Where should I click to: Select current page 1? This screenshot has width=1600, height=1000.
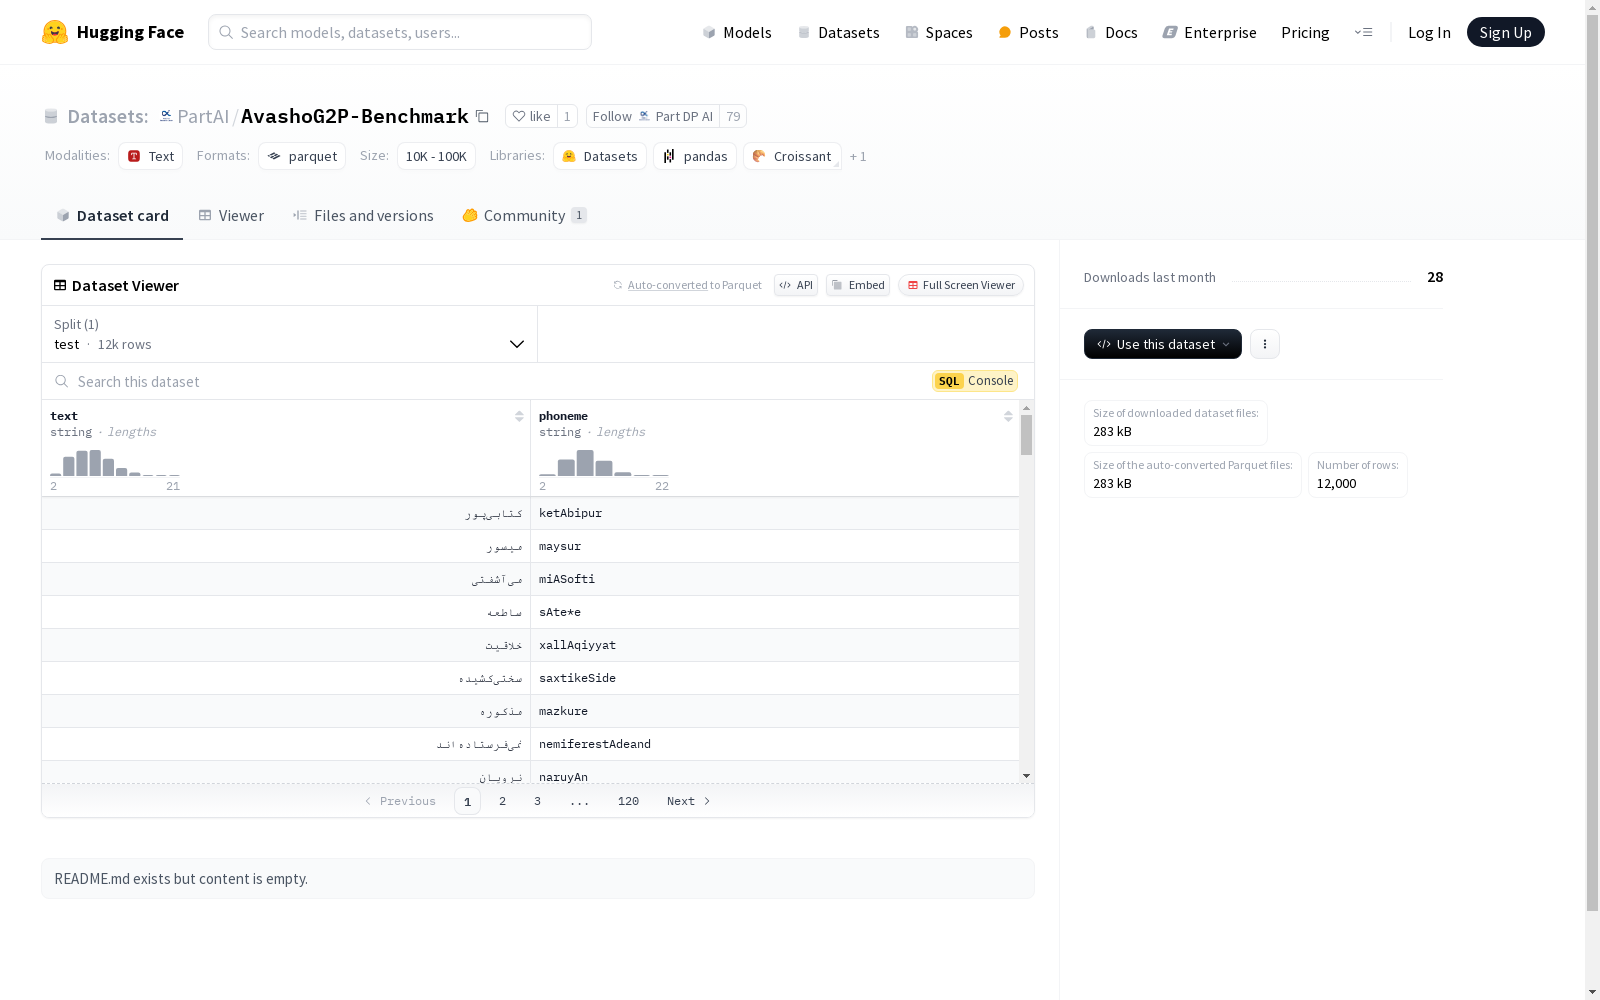click(x=467, y=801)
